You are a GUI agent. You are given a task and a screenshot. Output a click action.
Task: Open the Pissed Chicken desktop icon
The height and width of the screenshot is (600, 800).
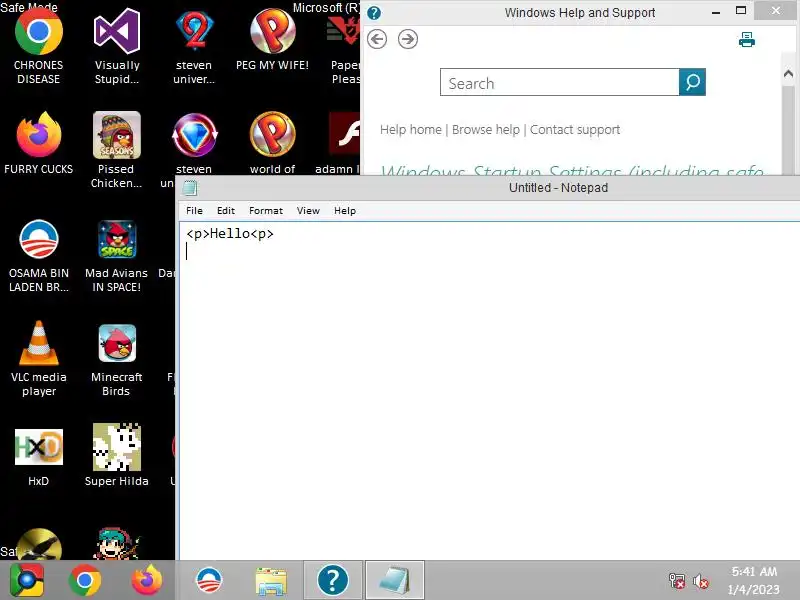point(117,135)
